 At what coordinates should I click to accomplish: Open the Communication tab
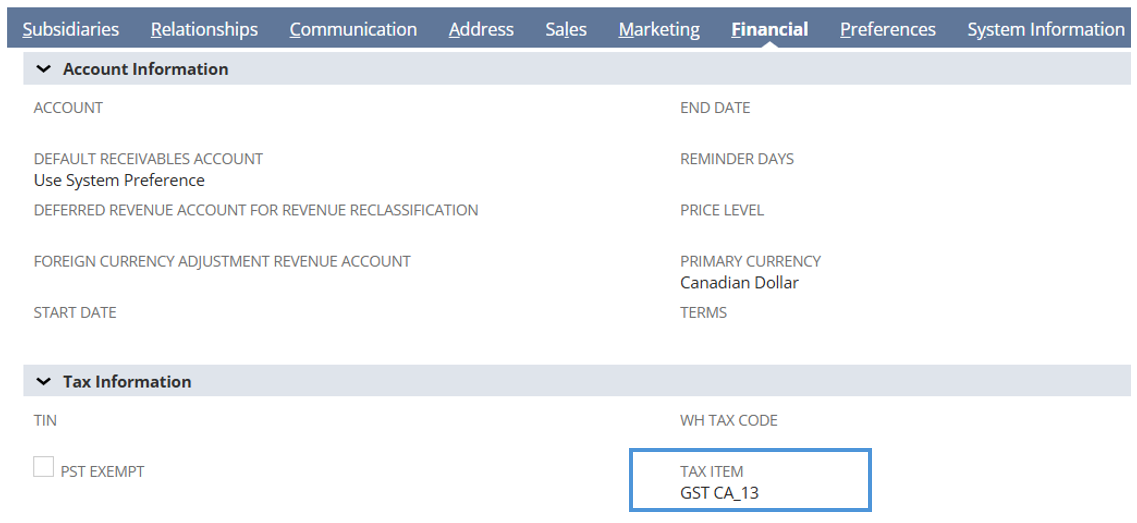353,29
